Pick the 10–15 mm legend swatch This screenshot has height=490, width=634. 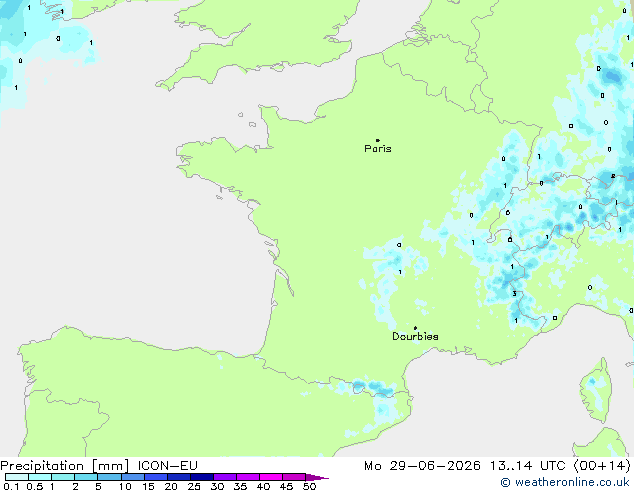[x=133, y=477]
